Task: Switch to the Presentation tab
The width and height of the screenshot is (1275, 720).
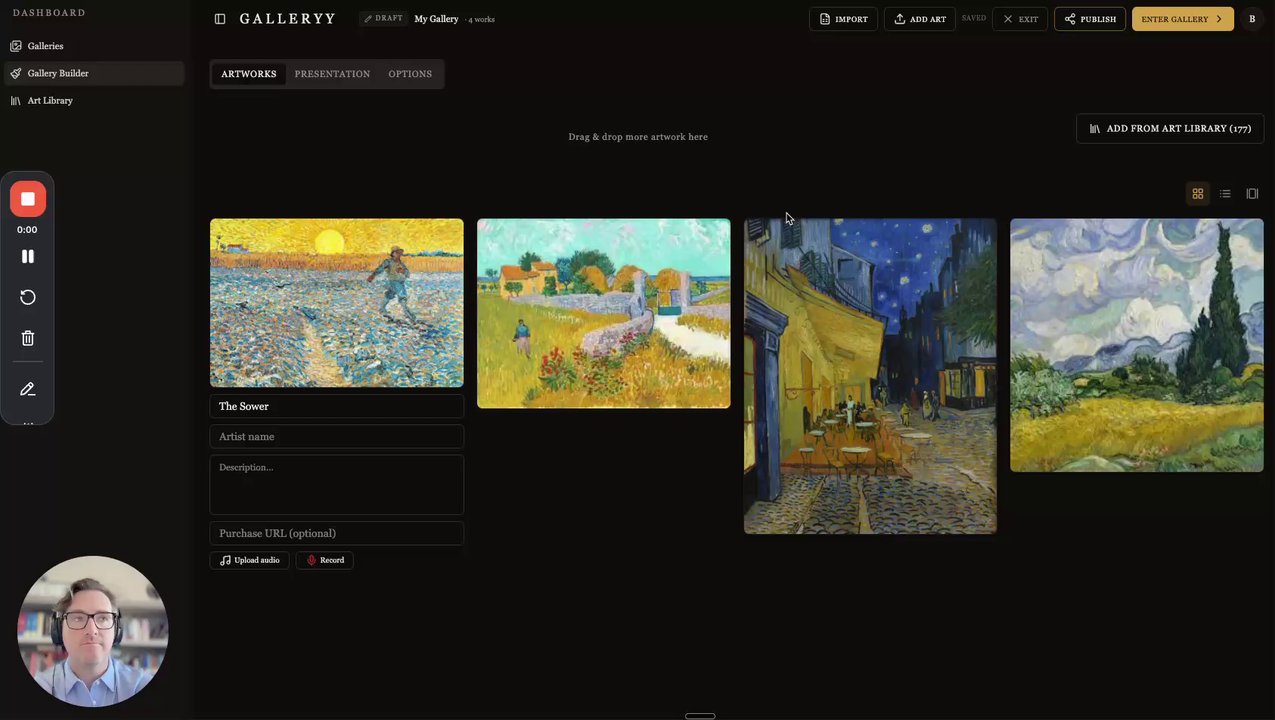Action: 332,74
